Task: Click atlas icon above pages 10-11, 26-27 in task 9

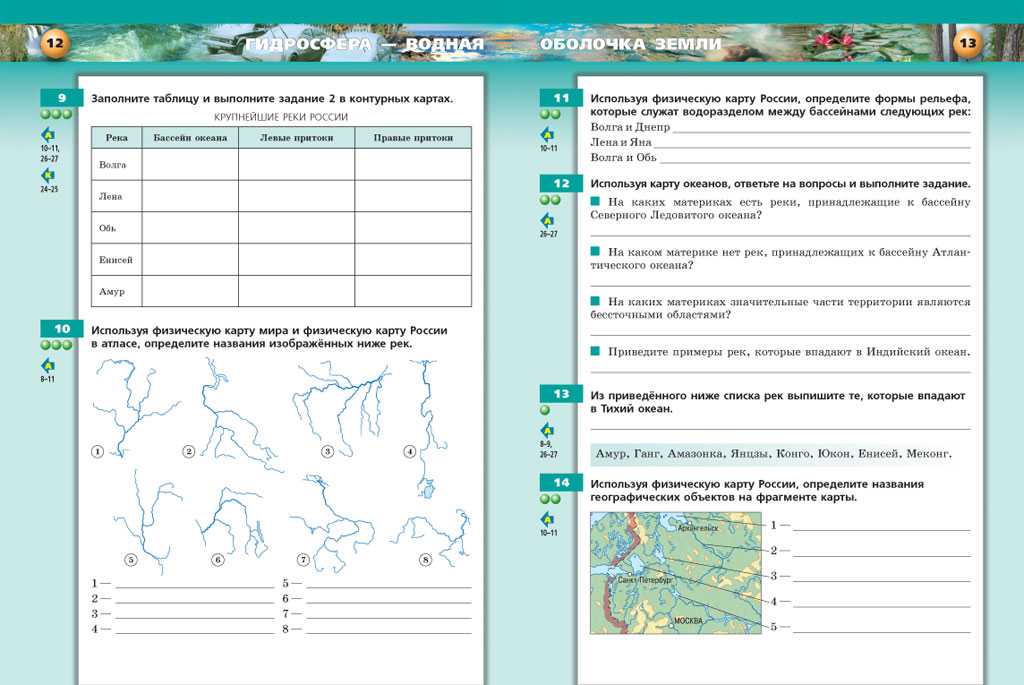Action: [x=48, y=135]
